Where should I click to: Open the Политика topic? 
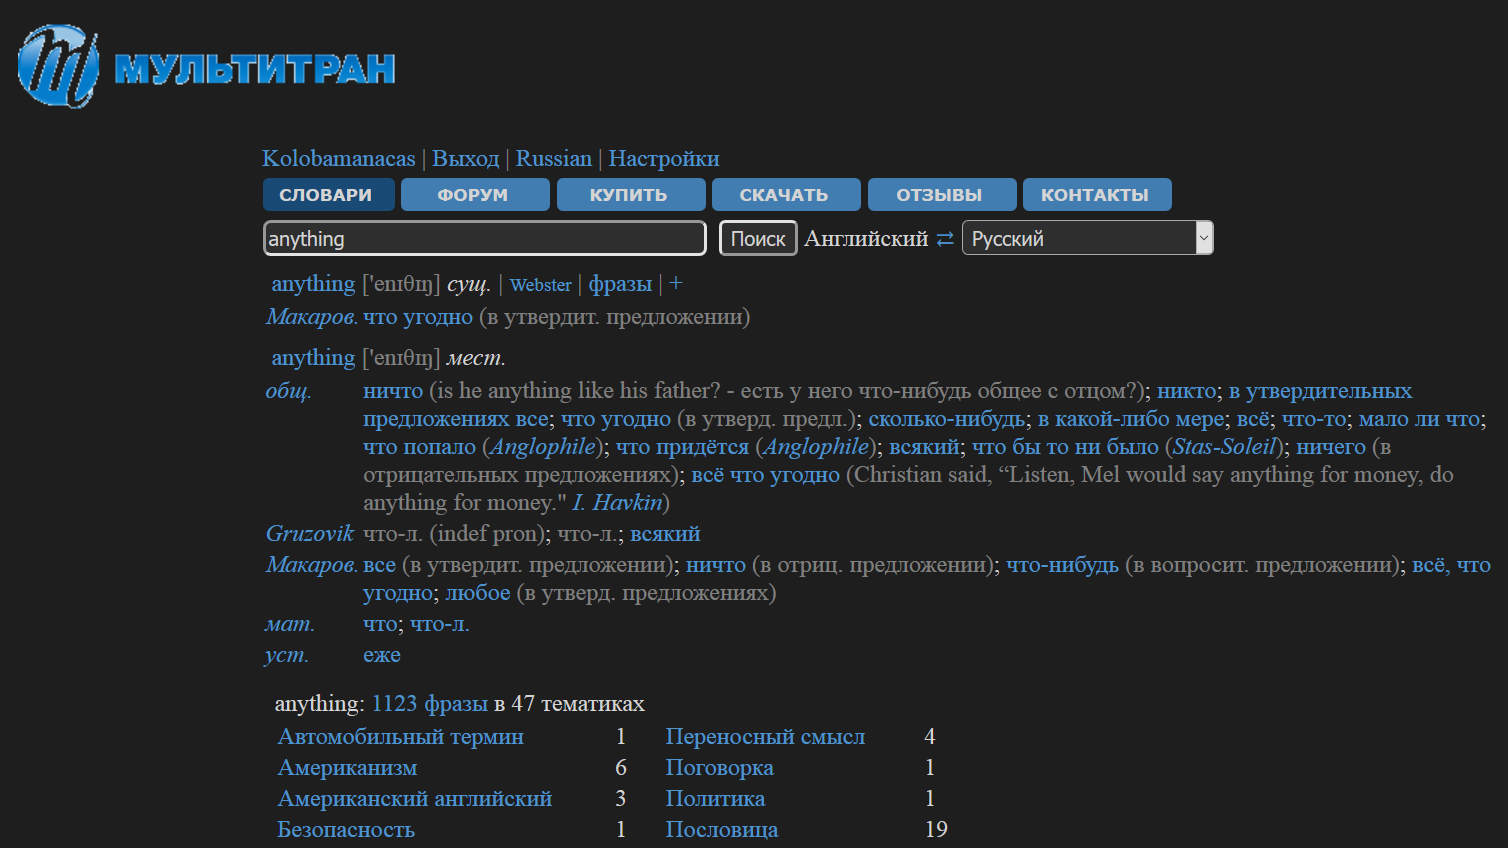tap(716, 799)
